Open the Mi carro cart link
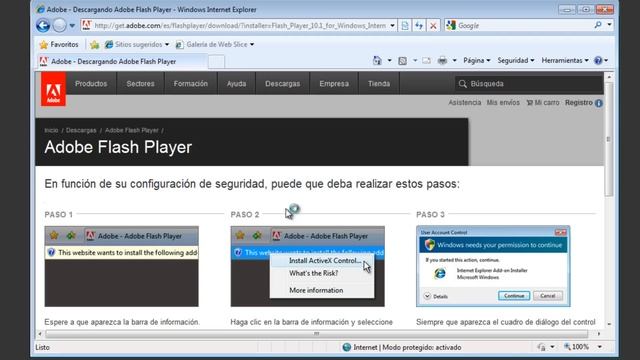 coord(543,102)
